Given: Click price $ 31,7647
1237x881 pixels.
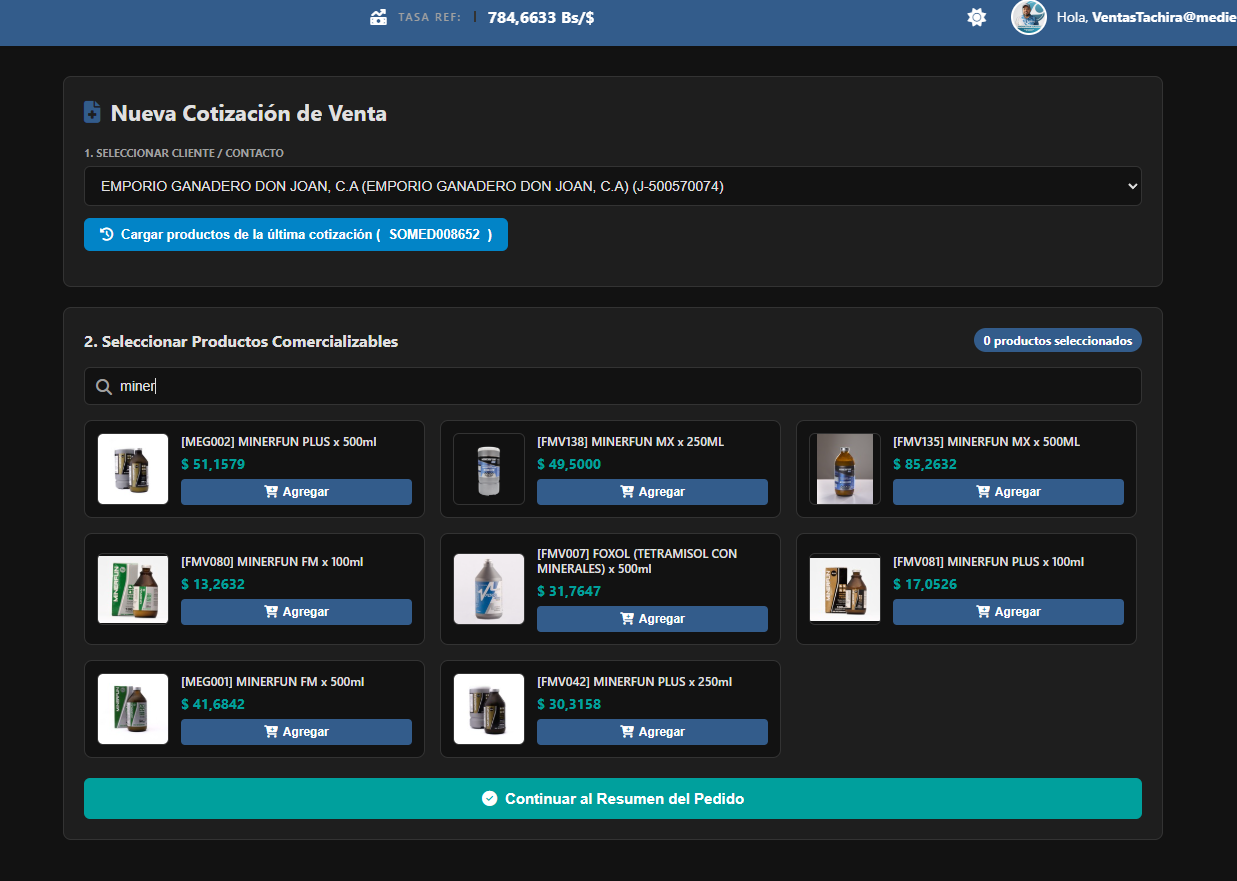Looking at the screenshot, I should [x=569, y=591].
